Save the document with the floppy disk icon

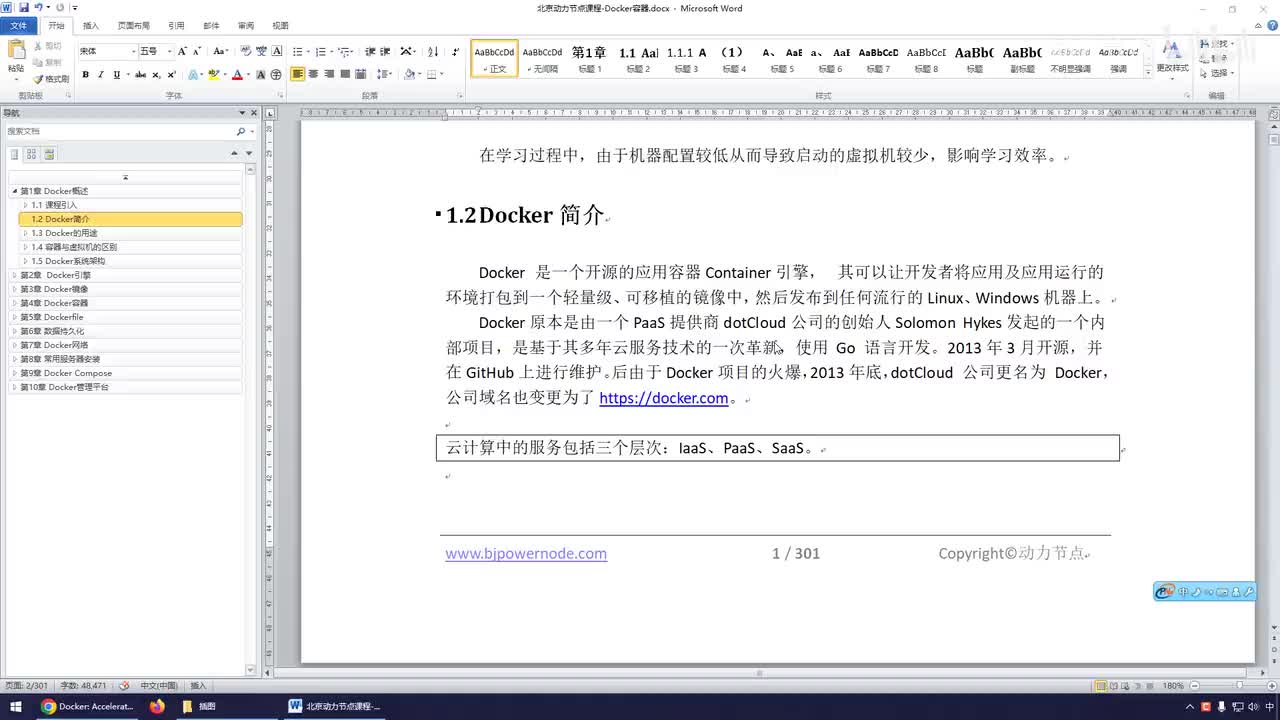(x=23, y=7)
